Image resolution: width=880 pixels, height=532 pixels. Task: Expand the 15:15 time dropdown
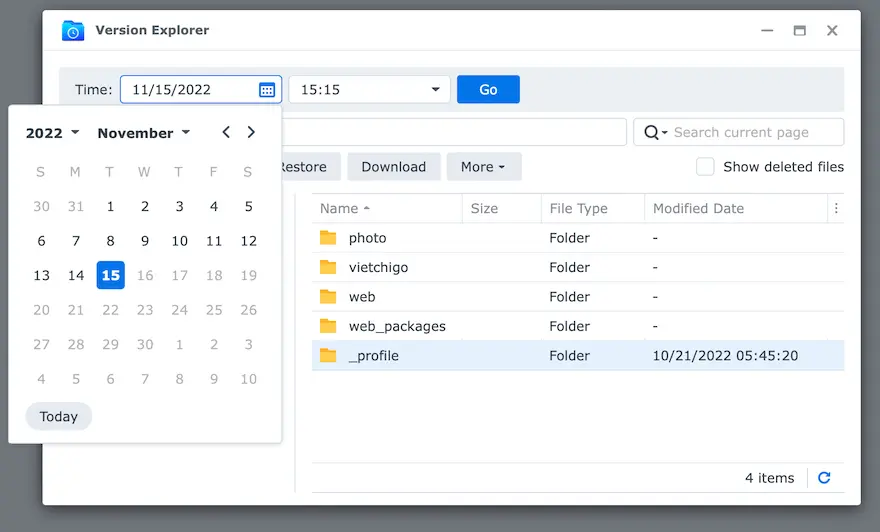pos(435,90)
